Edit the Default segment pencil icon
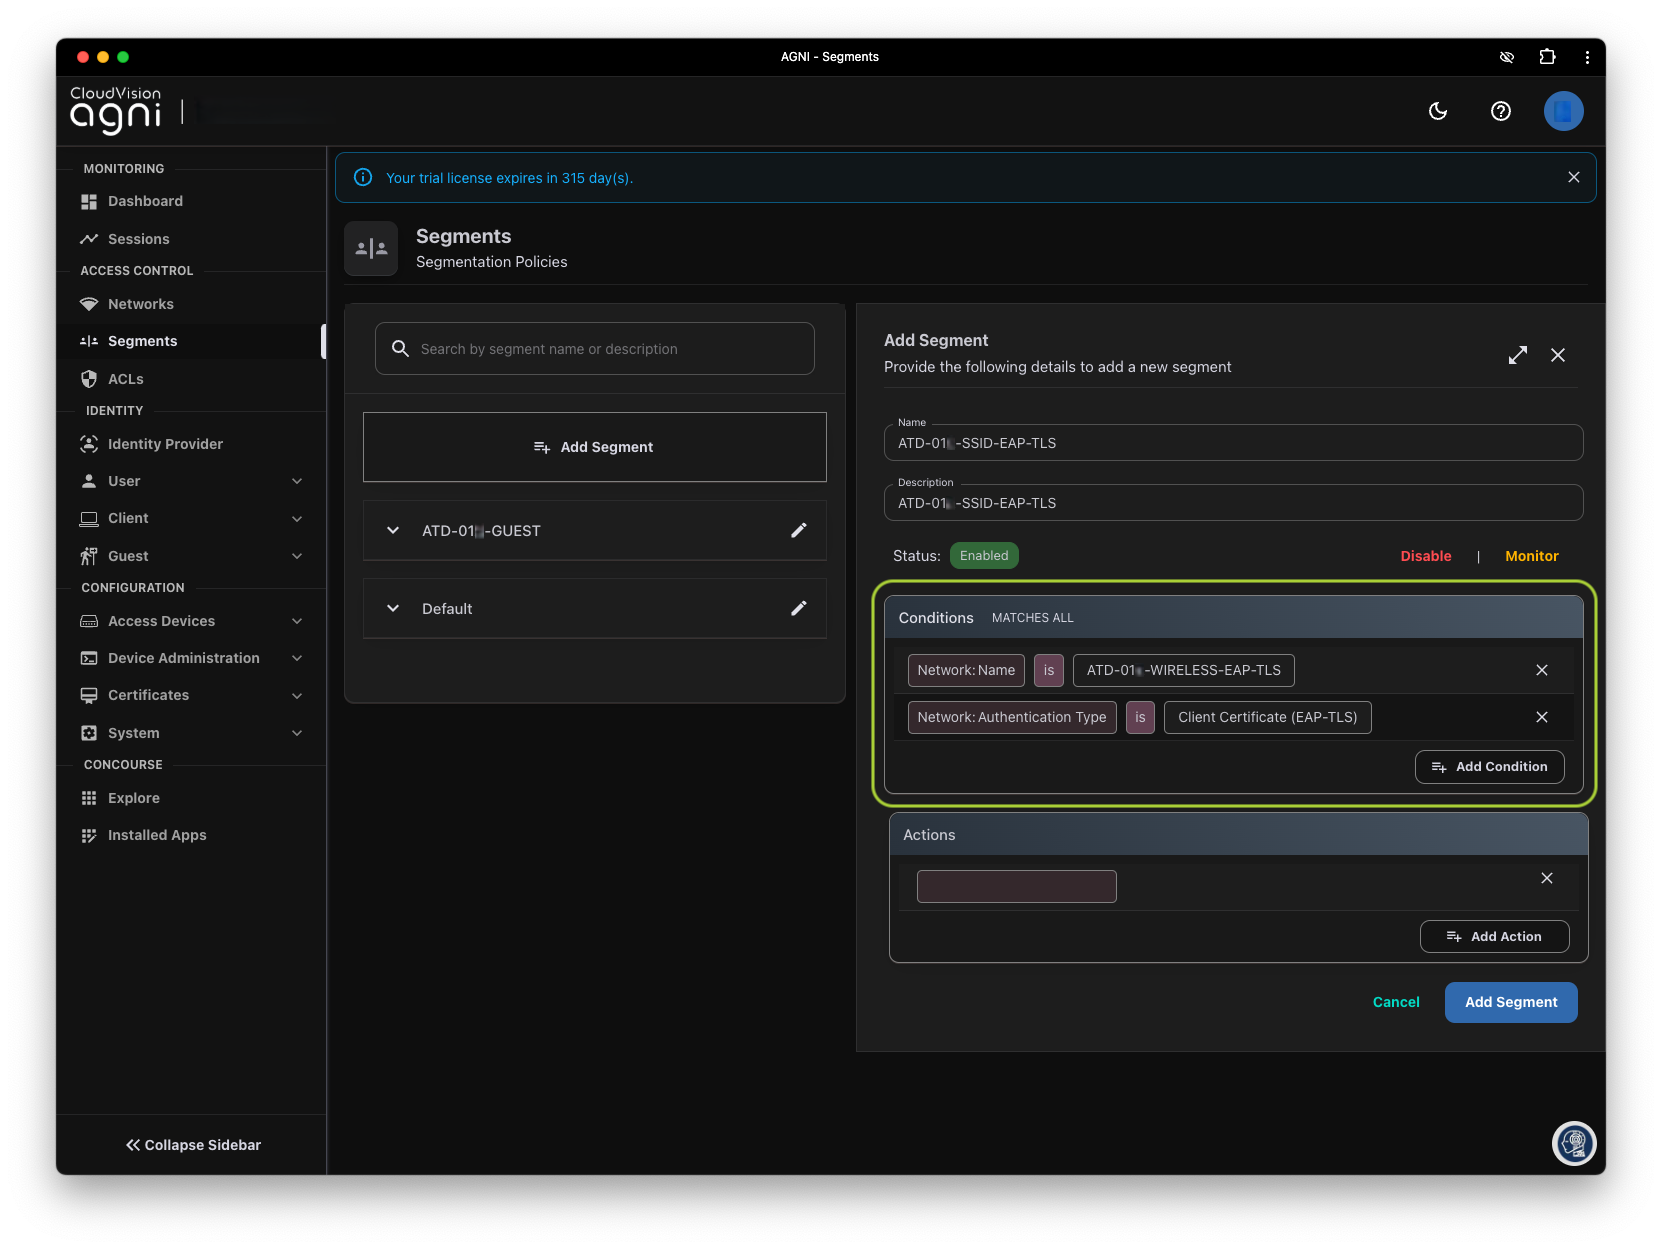 tap(798, 609)
